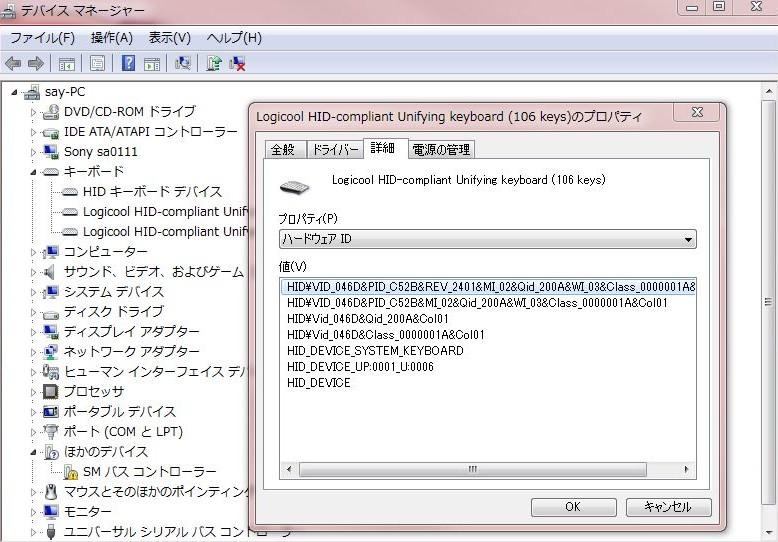Viewport: 778px width, 542px height.
Task: Click the サウンド、ビデオ speaker icon
Action: coord(50,272)
